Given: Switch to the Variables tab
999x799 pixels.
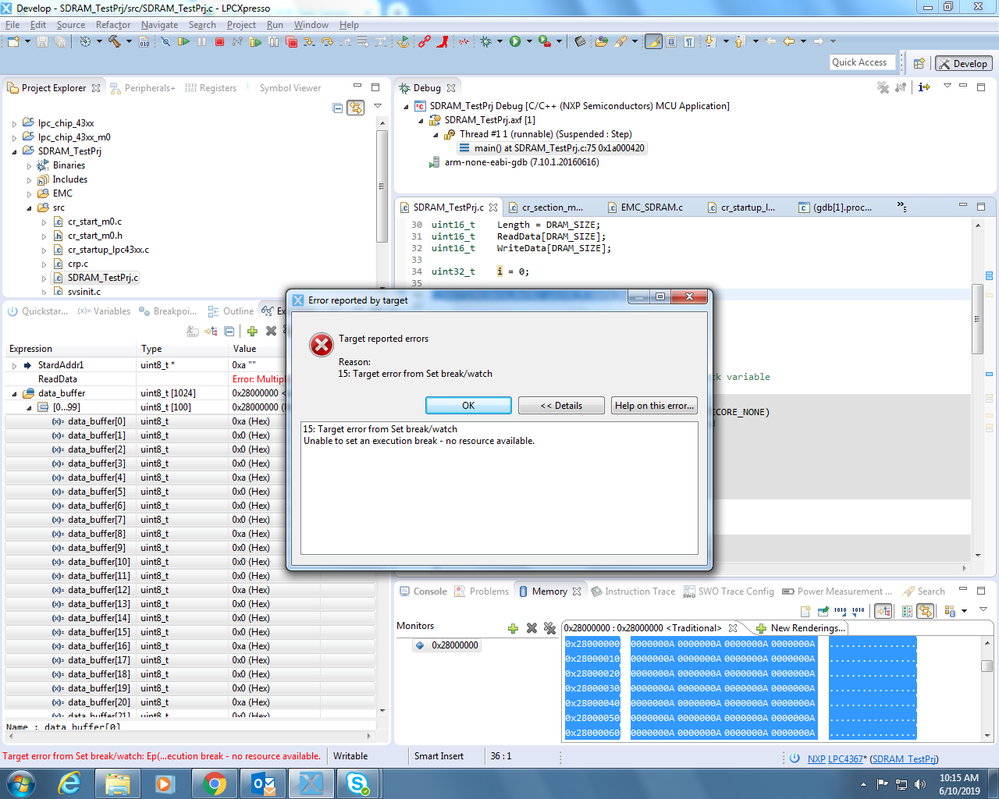Looking at the screenshot, I should click(104, 312).
